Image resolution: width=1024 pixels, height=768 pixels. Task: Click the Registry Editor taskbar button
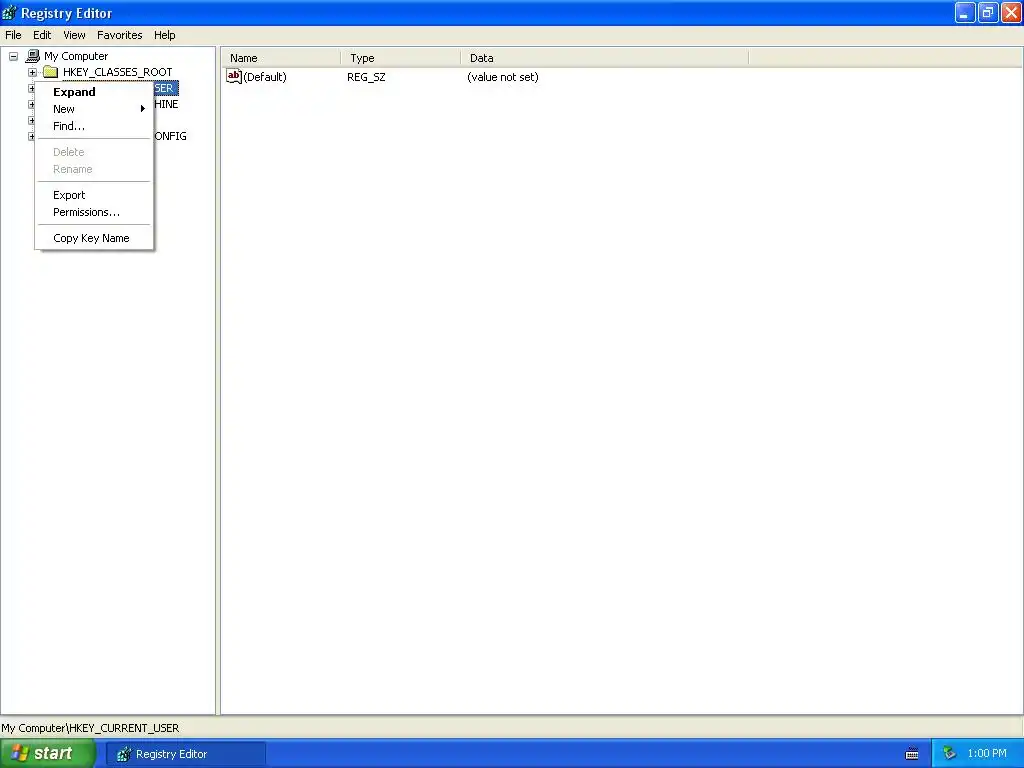click(x=186, y=754)
